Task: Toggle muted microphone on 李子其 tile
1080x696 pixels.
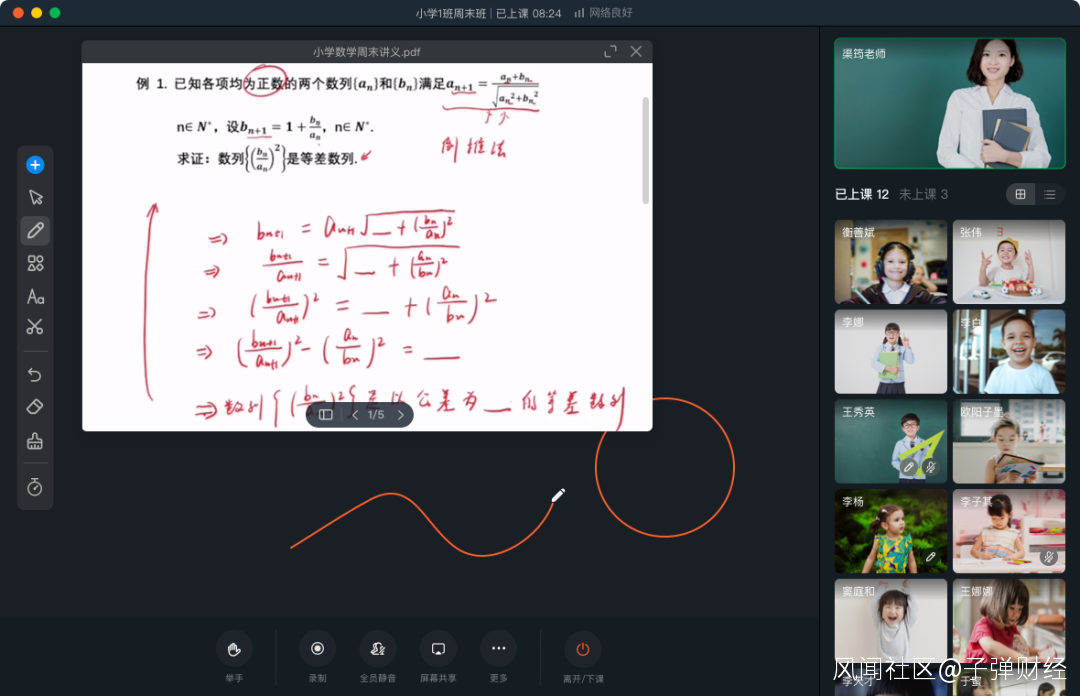Action: pyautogui.click(x=1048, y=557)
